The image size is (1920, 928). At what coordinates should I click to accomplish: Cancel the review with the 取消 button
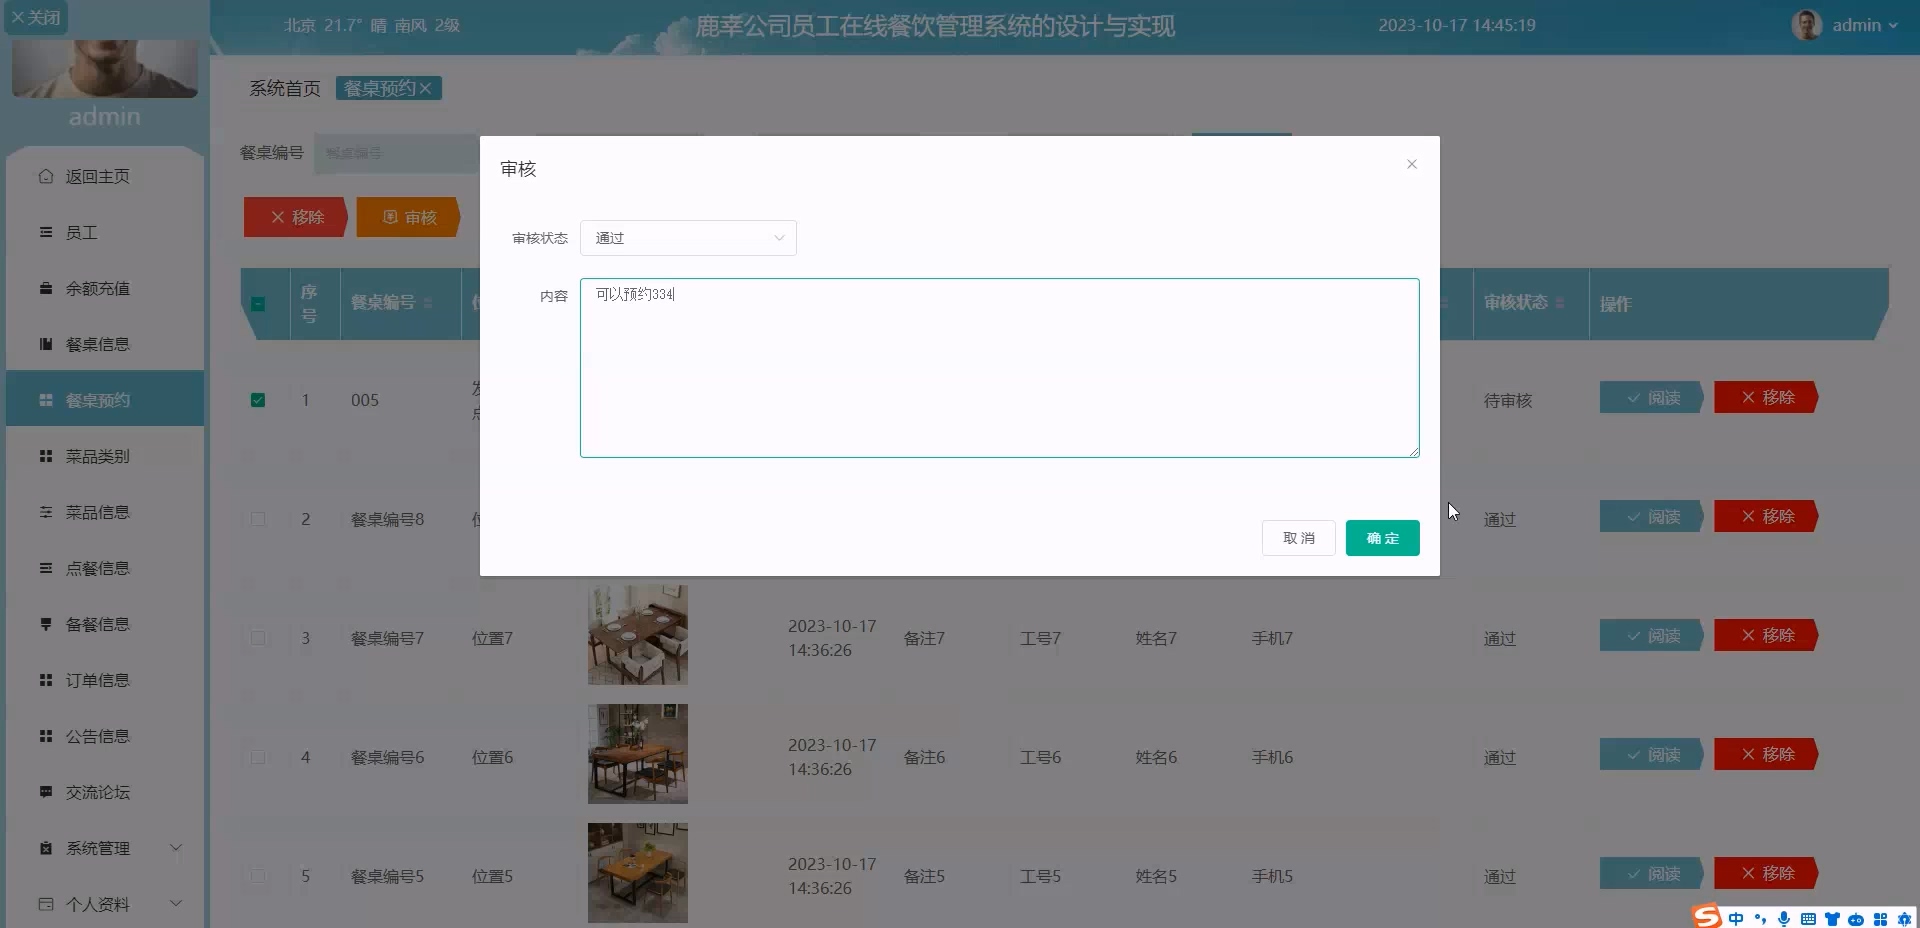click(x=1298, y=538)
